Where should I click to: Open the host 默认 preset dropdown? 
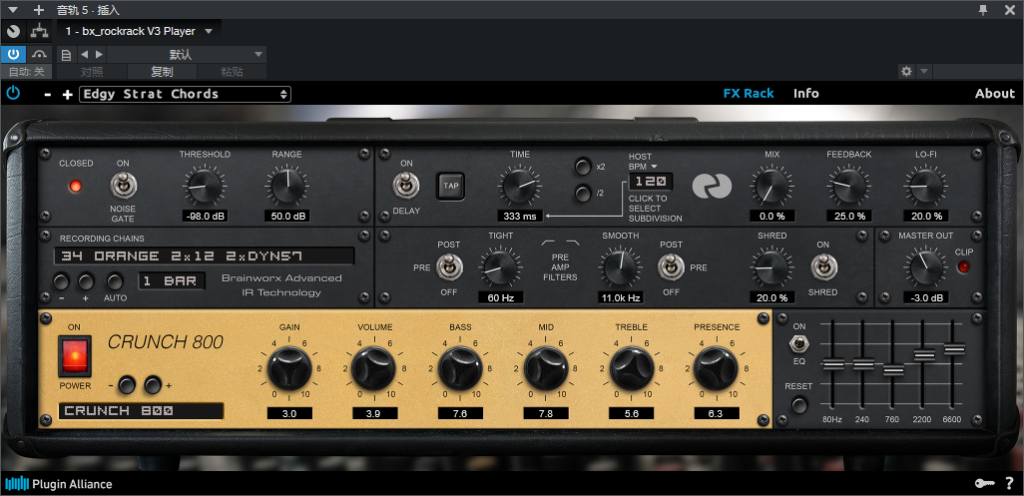pyautogui.click(x=186, y=54)
